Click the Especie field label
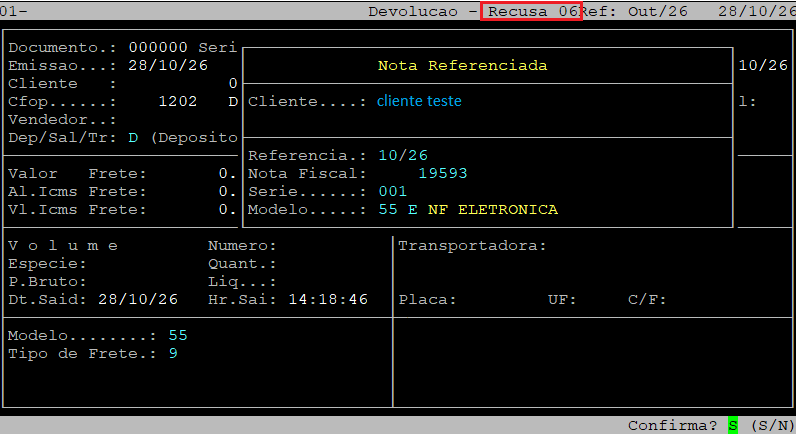796x434 pixels. [47, 264]
